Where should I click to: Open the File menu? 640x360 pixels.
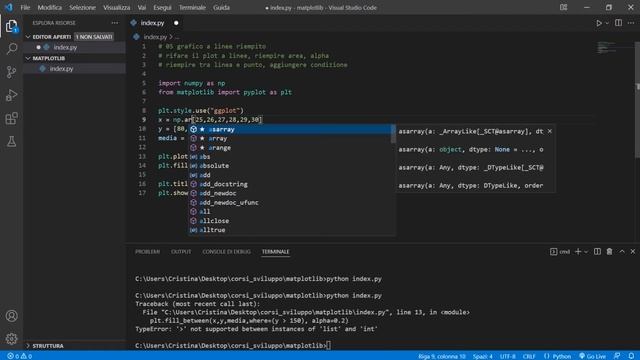(25, 7)
